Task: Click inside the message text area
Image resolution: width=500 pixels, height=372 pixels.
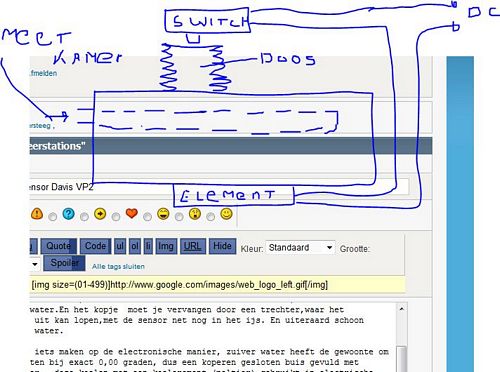Action: [x=213, y=337]
